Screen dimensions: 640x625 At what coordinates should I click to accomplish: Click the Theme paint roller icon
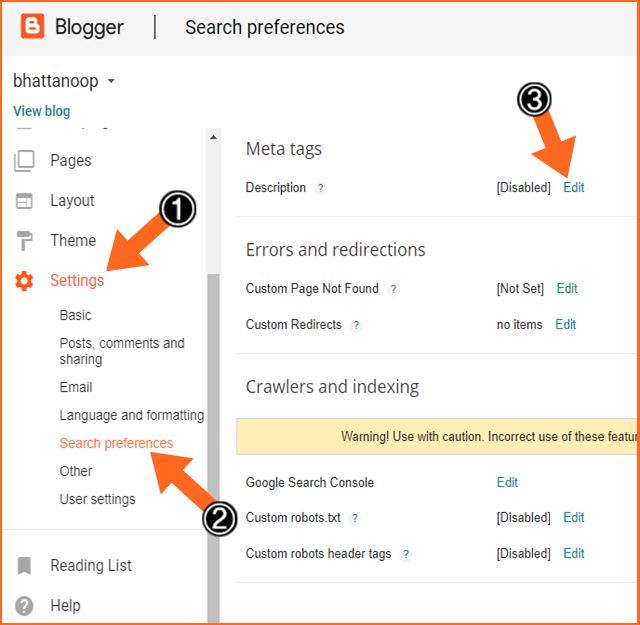25,241
